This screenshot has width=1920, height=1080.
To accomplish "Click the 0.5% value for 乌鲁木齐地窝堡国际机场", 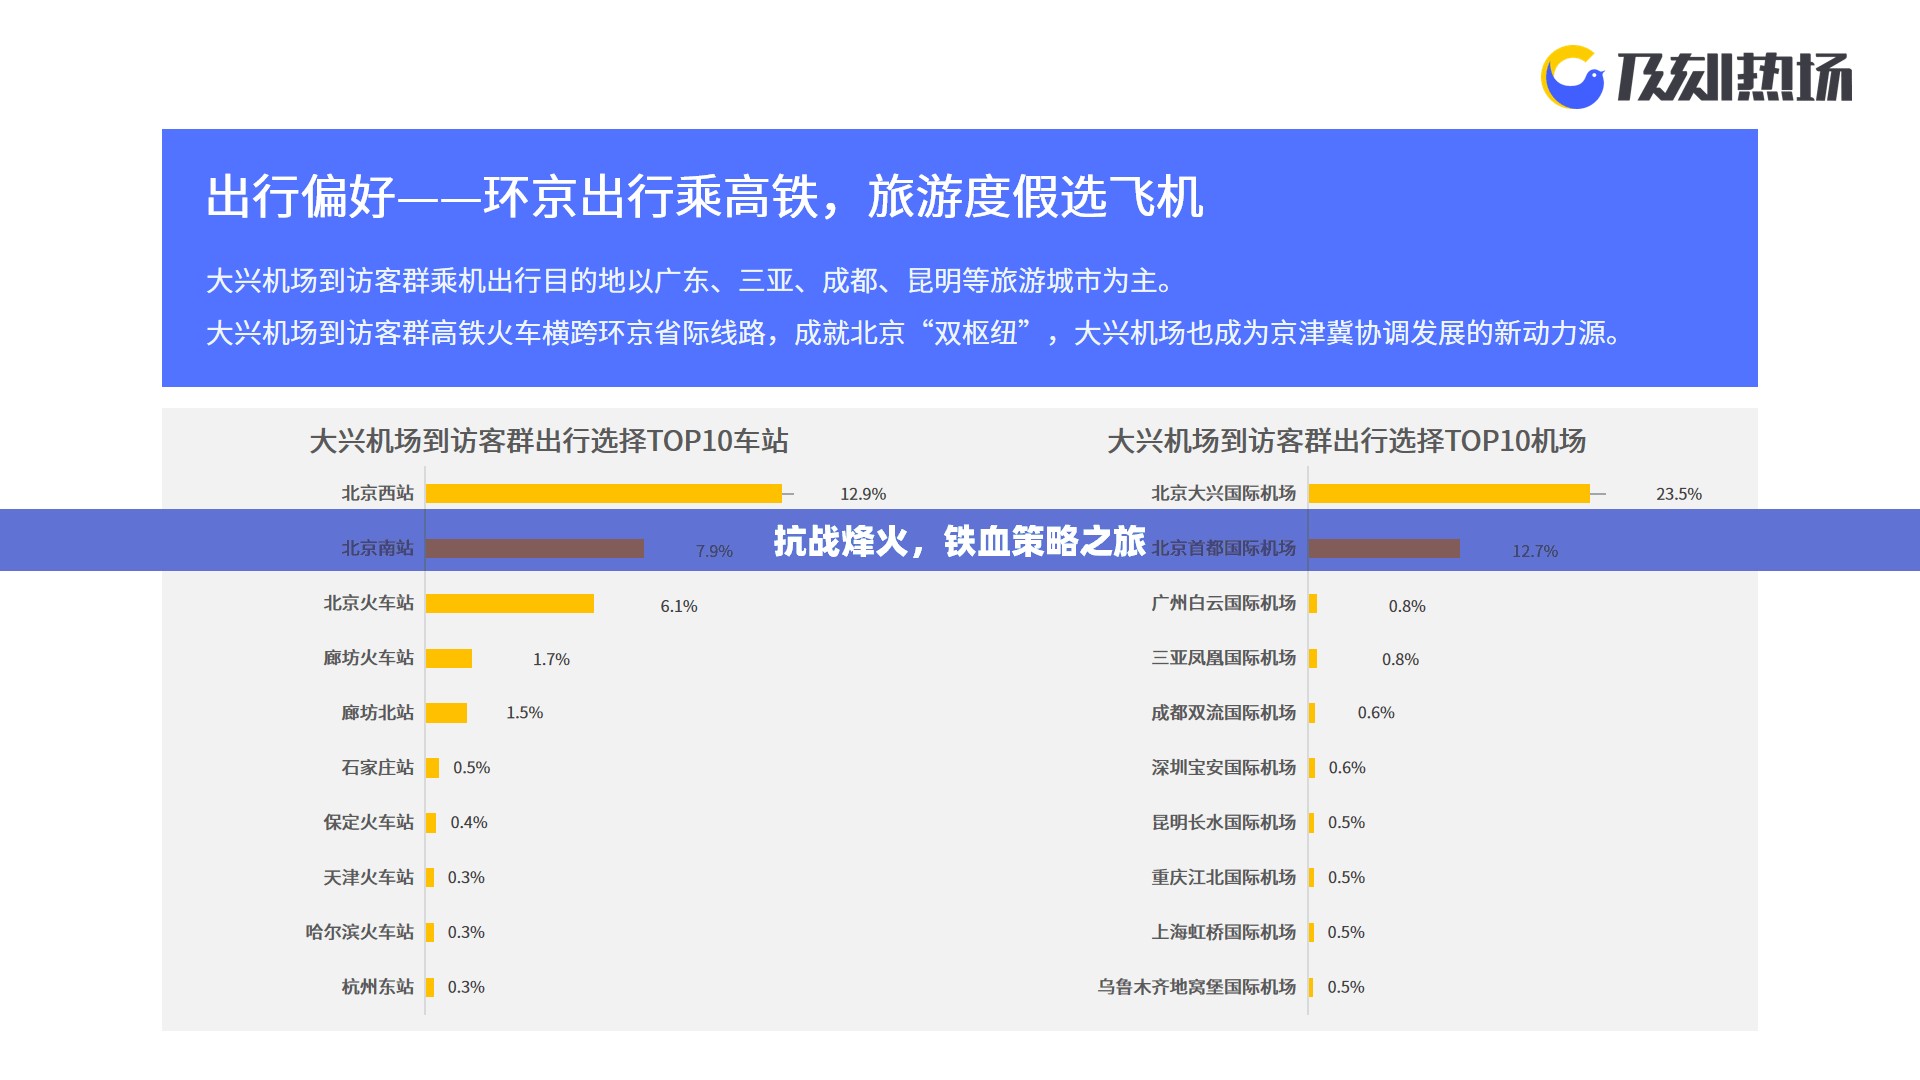I will pos(1346,987).
